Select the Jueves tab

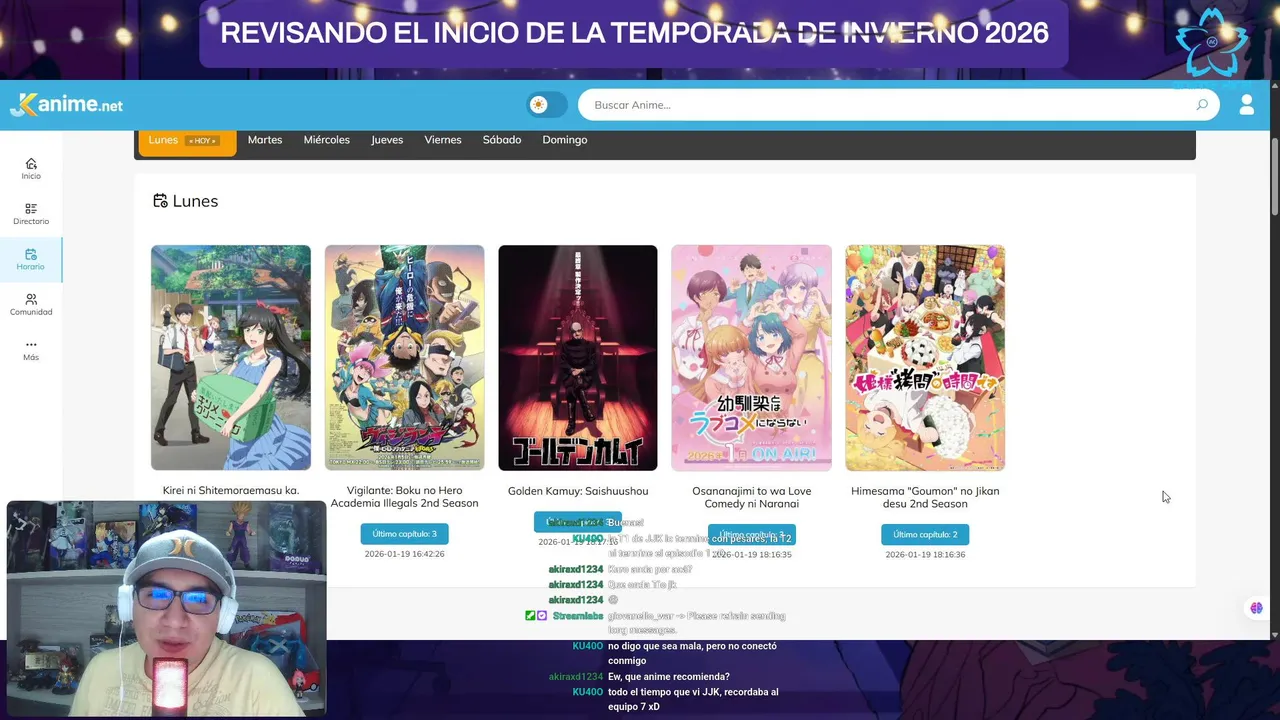point(387,140)
